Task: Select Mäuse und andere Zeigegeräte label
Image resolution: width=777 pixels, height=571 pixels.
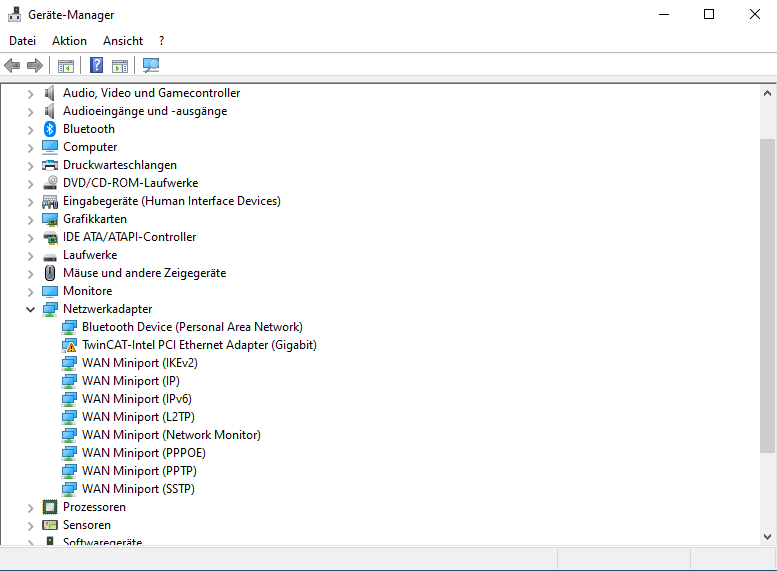Action: [144, 273]
